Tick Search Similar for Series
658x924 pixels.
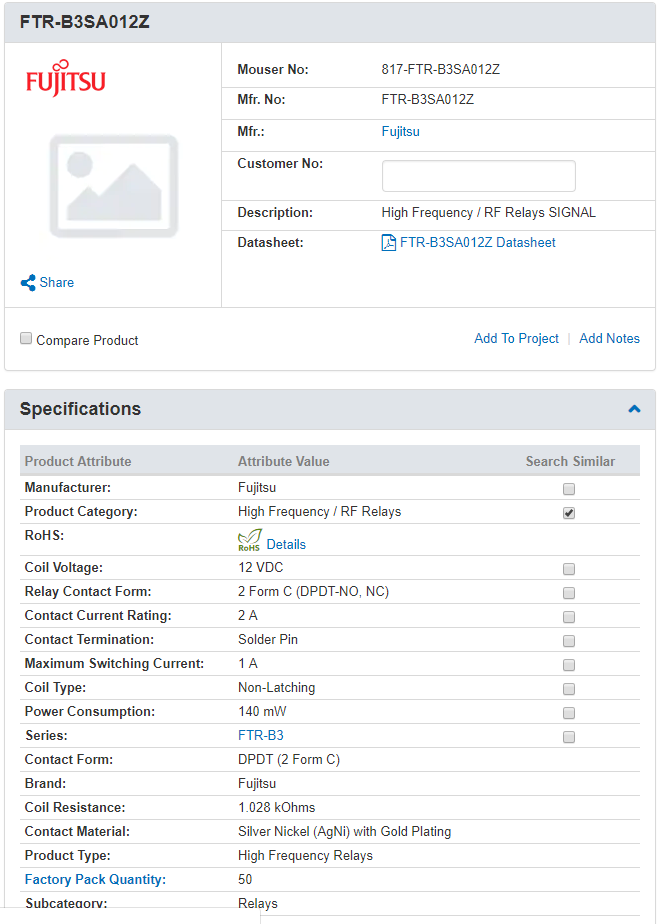[x=568, y=737]
